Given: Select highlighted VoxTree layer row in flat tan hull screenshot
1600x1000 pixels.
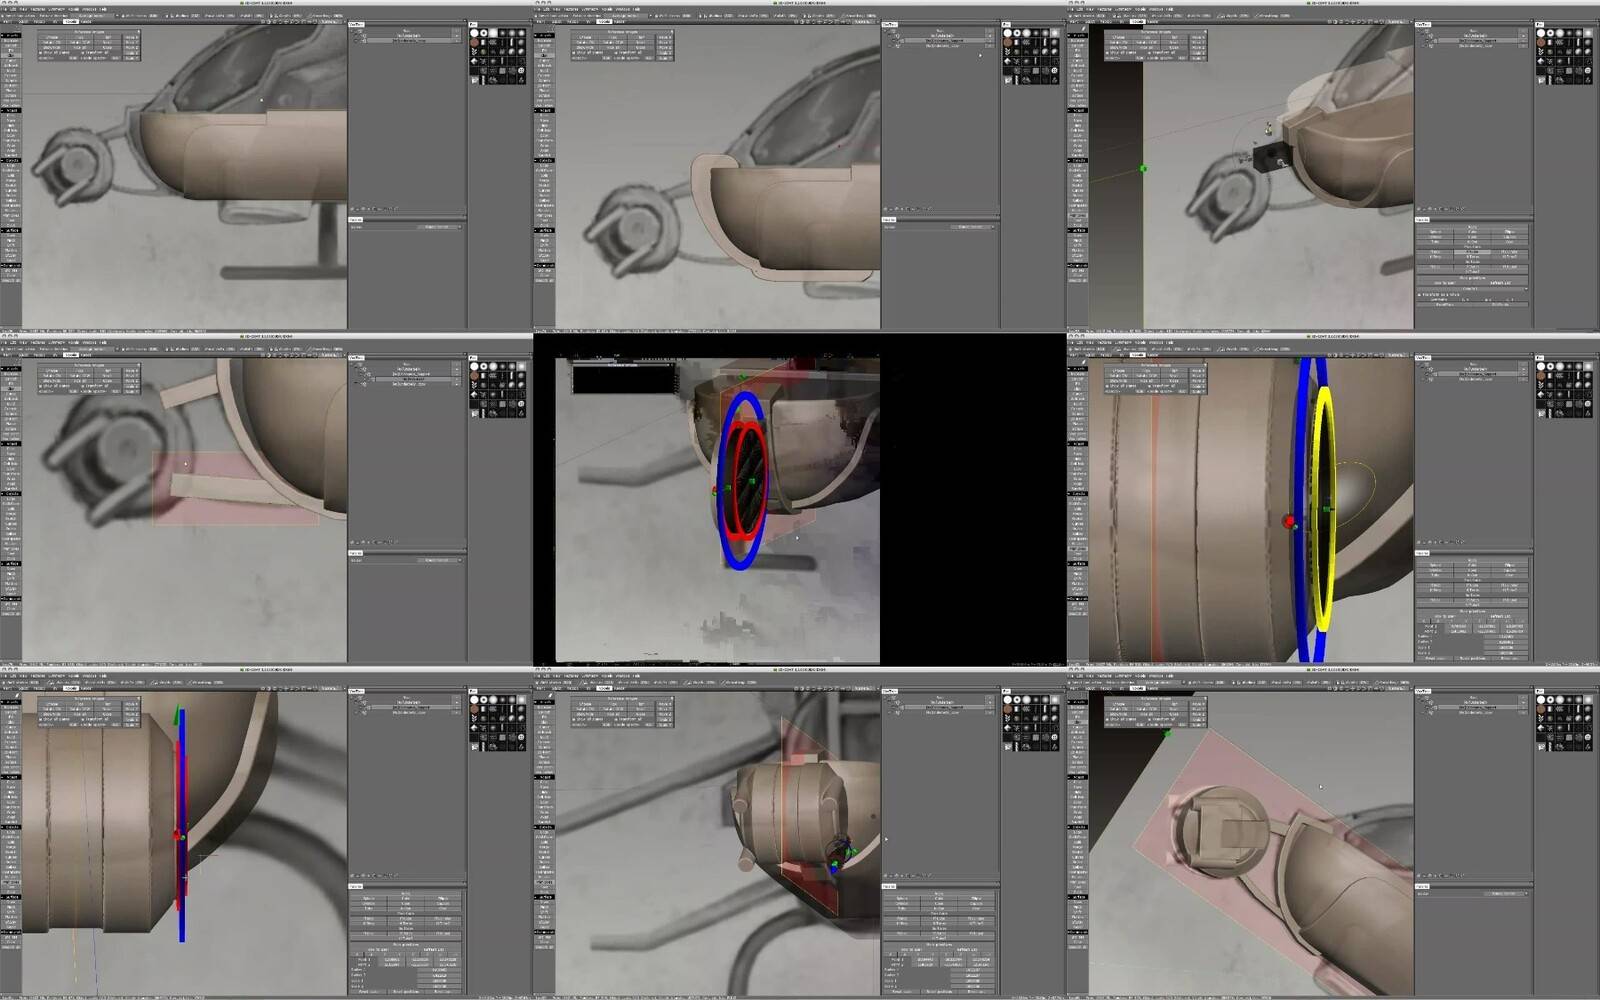Looking at the screenshot, I should [408, 40].
